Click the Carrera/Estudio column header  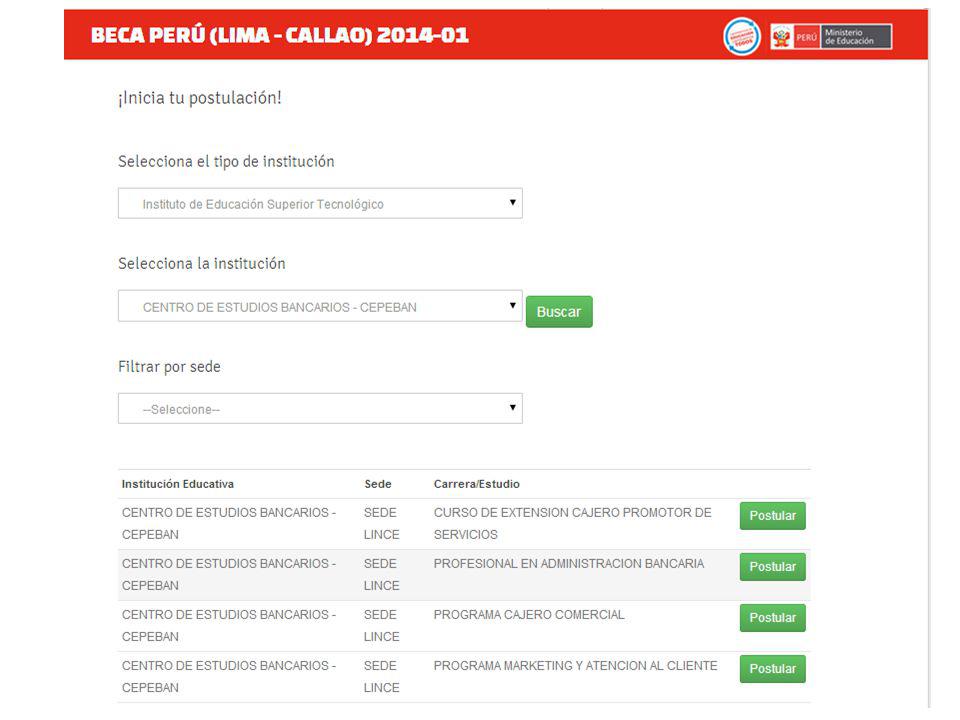(x=476, y=484)
